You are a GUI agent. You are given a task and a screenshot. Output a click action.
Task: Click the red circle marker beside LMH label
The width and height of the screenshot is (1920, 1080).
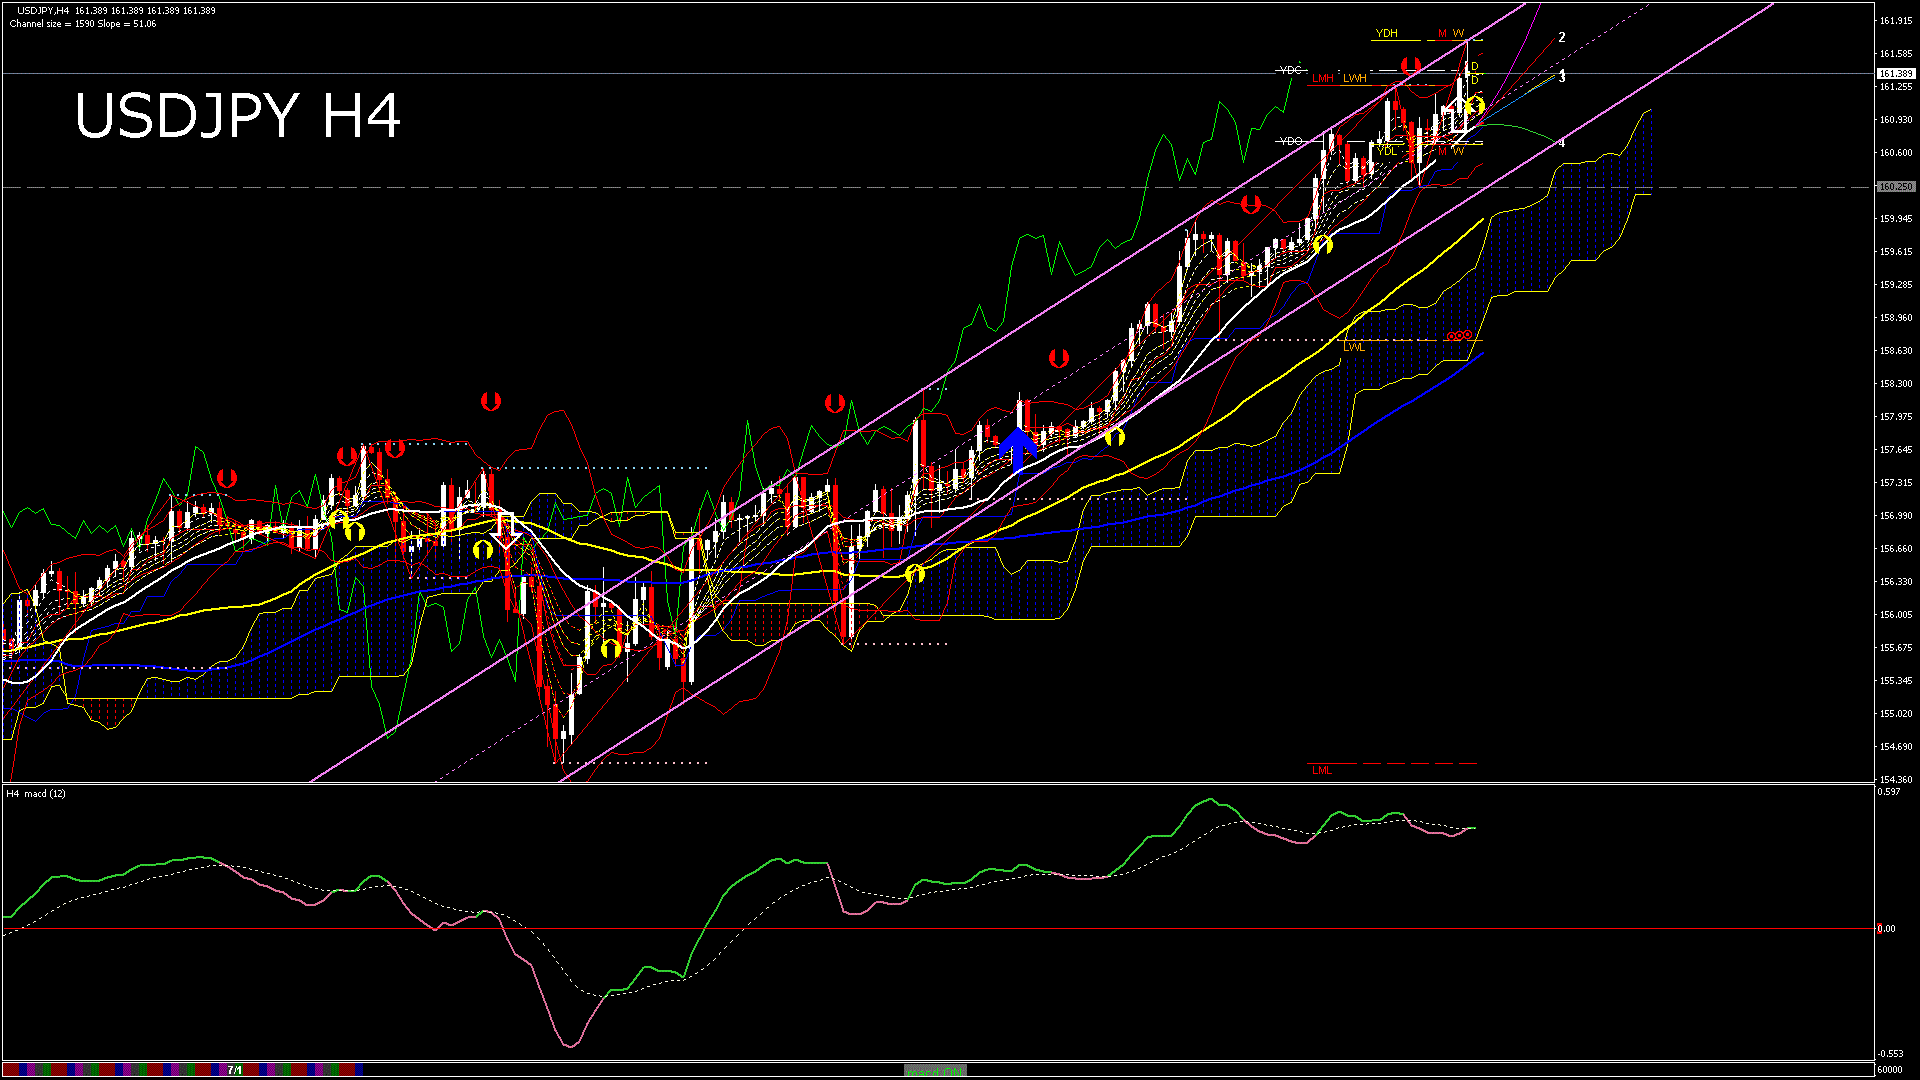point(1411,66)
